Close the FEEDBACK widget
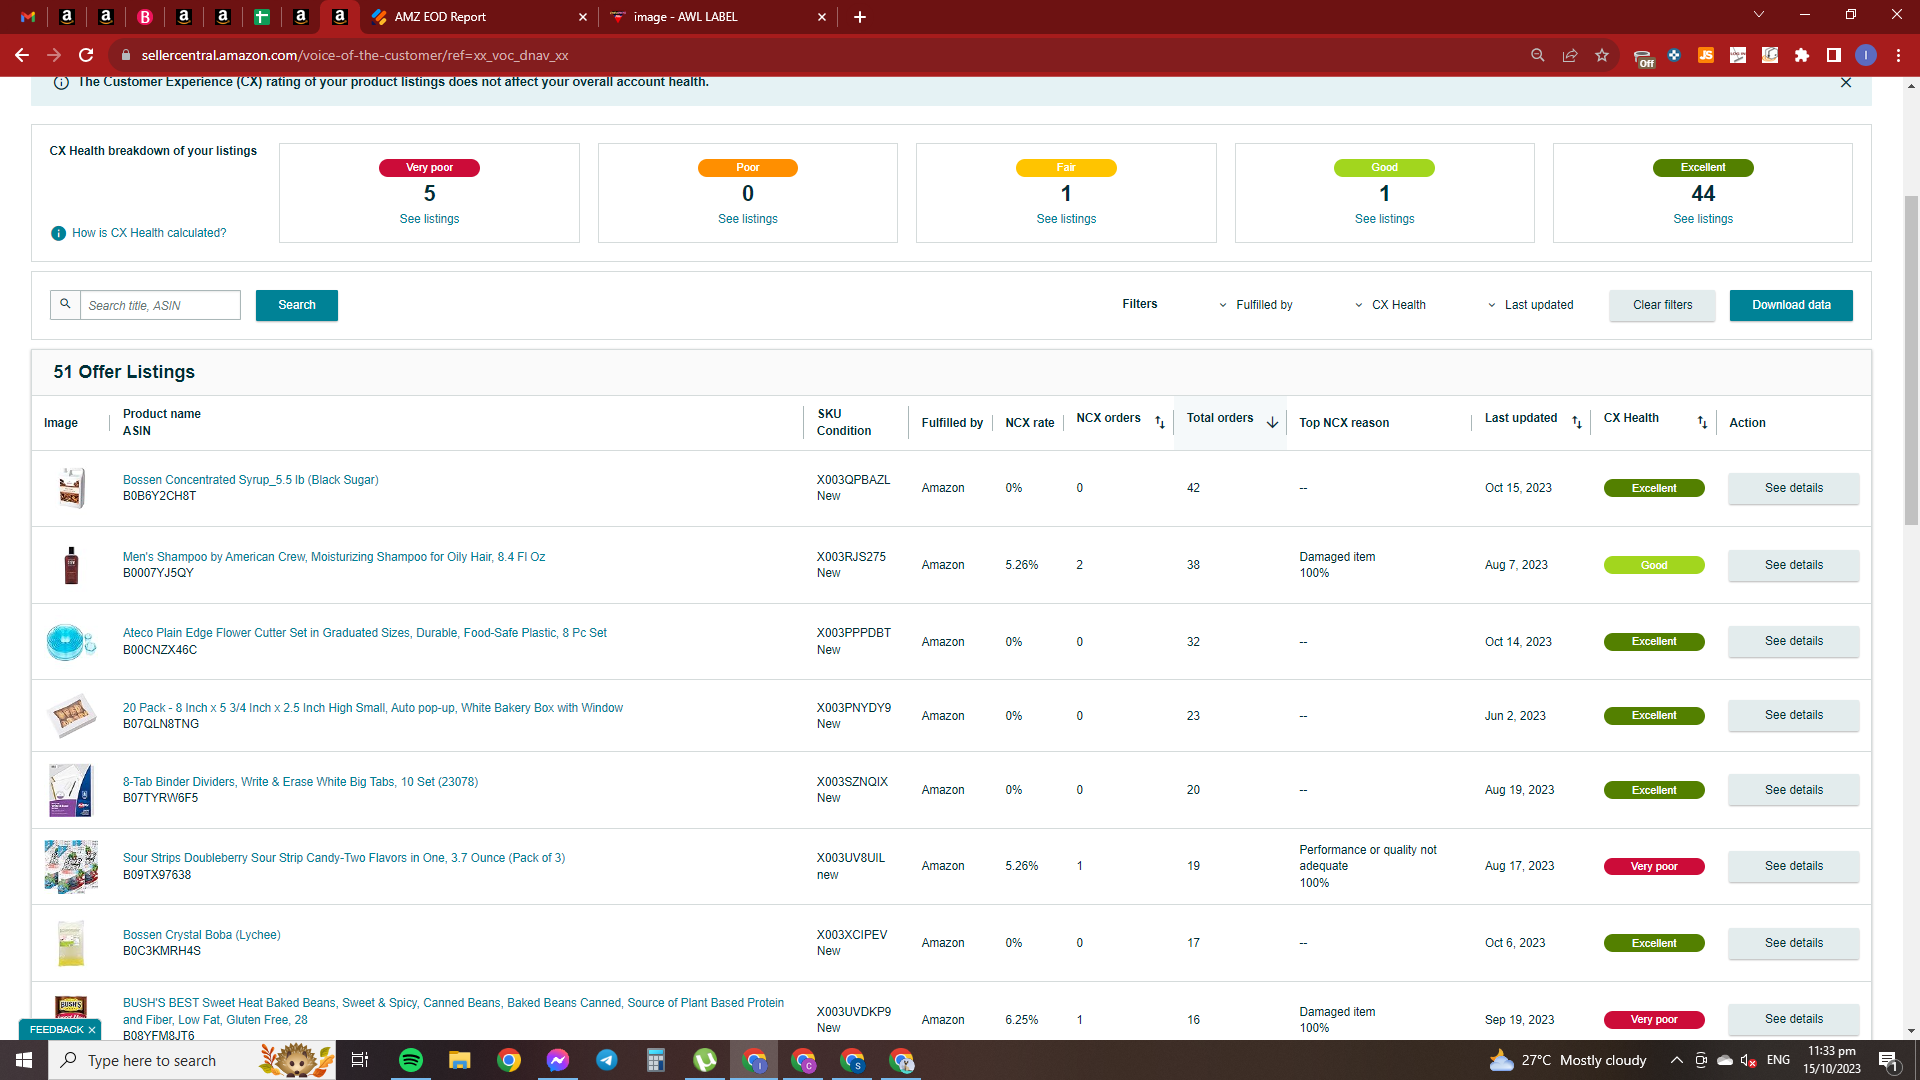Screen dimensions: 1920x1080 coord(92,1030)
